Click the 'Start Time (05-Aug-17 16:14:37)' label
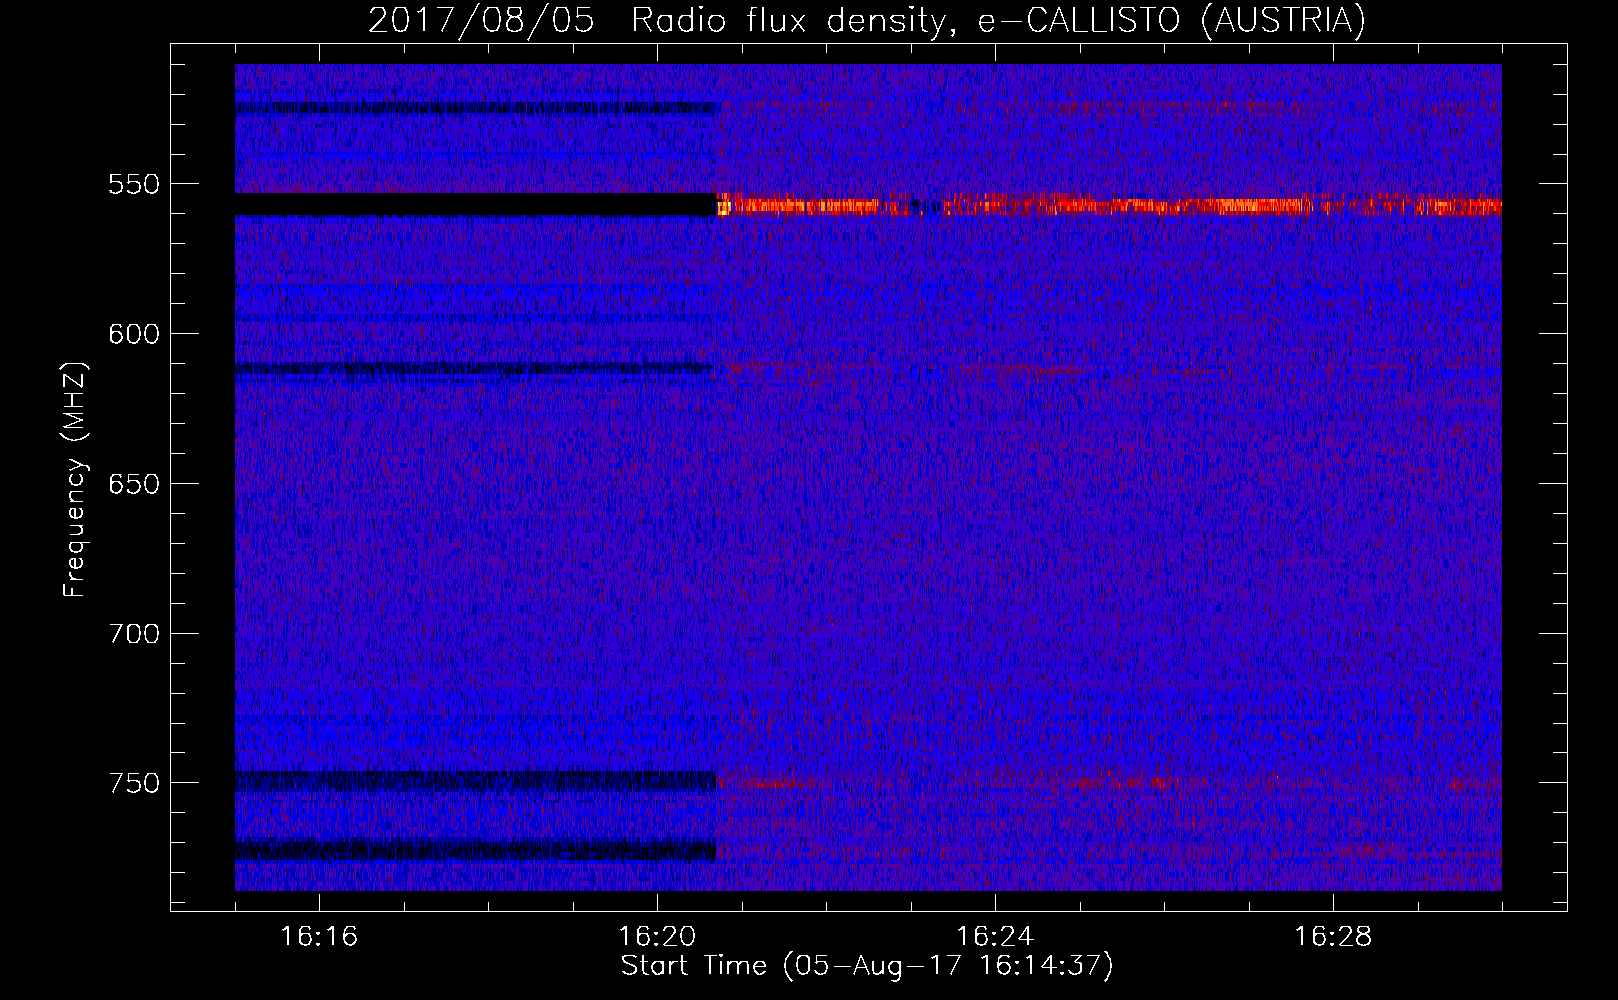This screenshot has height=1000, width=1618. coord(867,966)
